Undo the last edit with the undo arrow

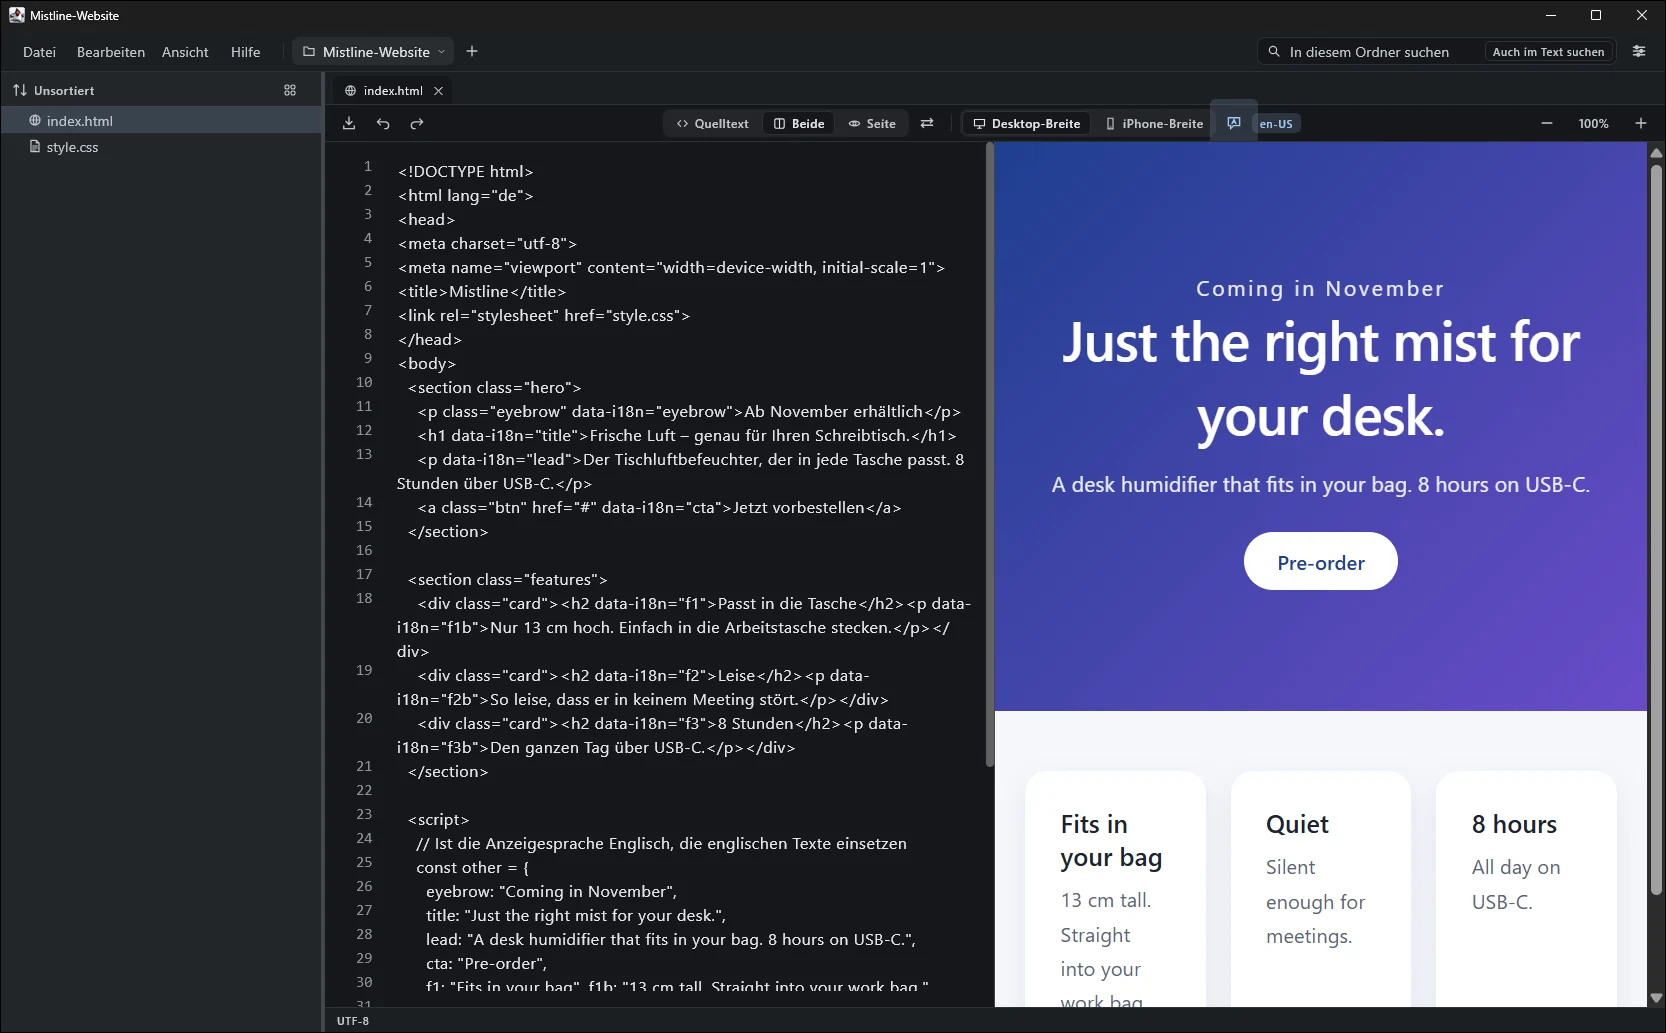(x=383, y=124)
